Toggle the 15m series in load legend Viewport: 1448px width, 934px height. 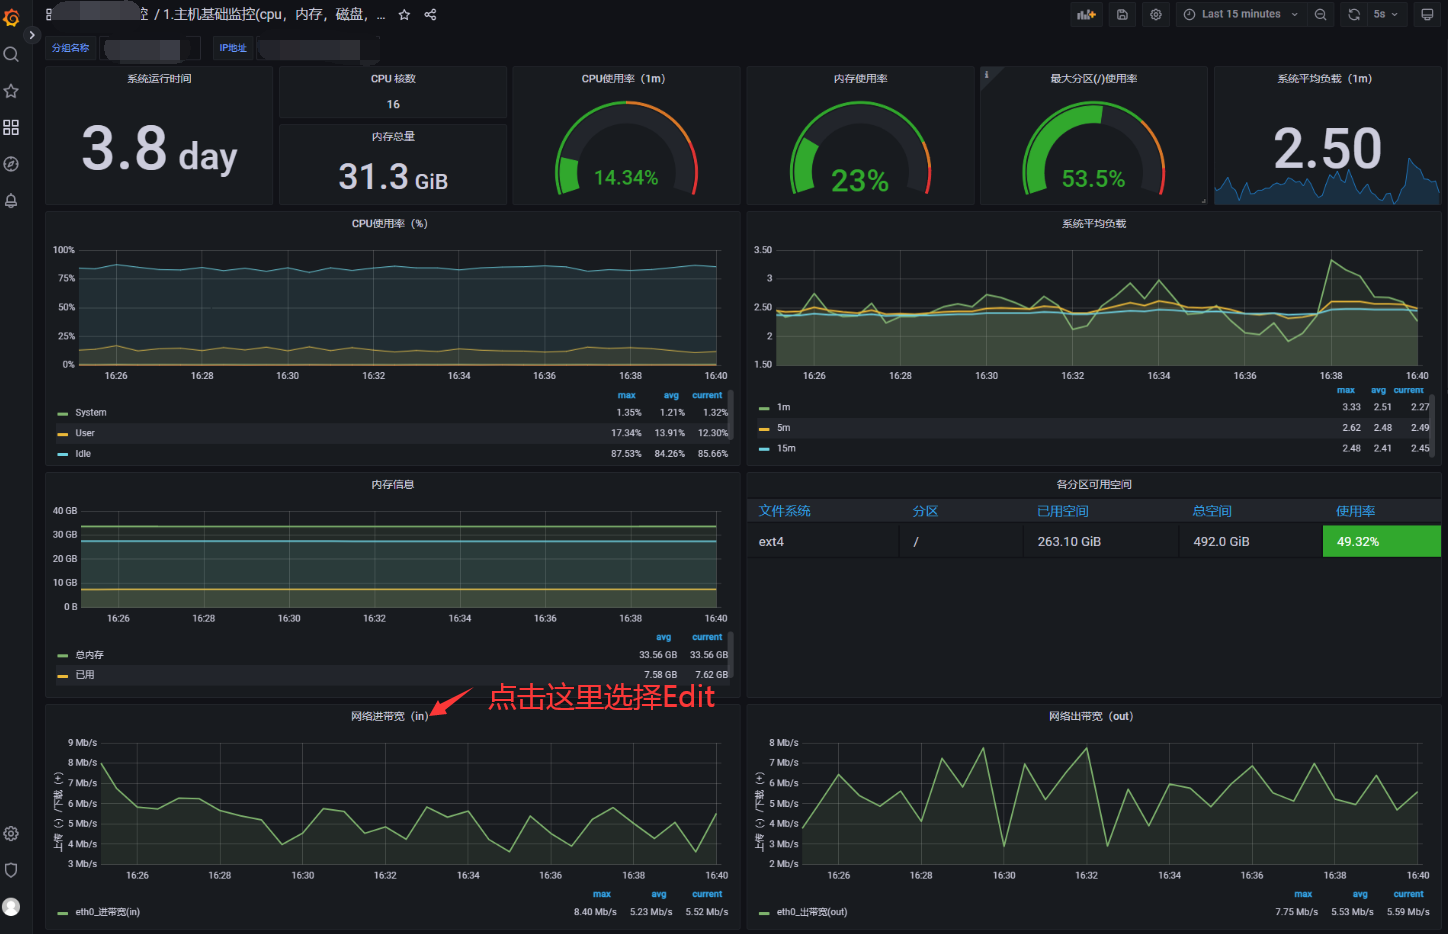[x=787, y=449]
